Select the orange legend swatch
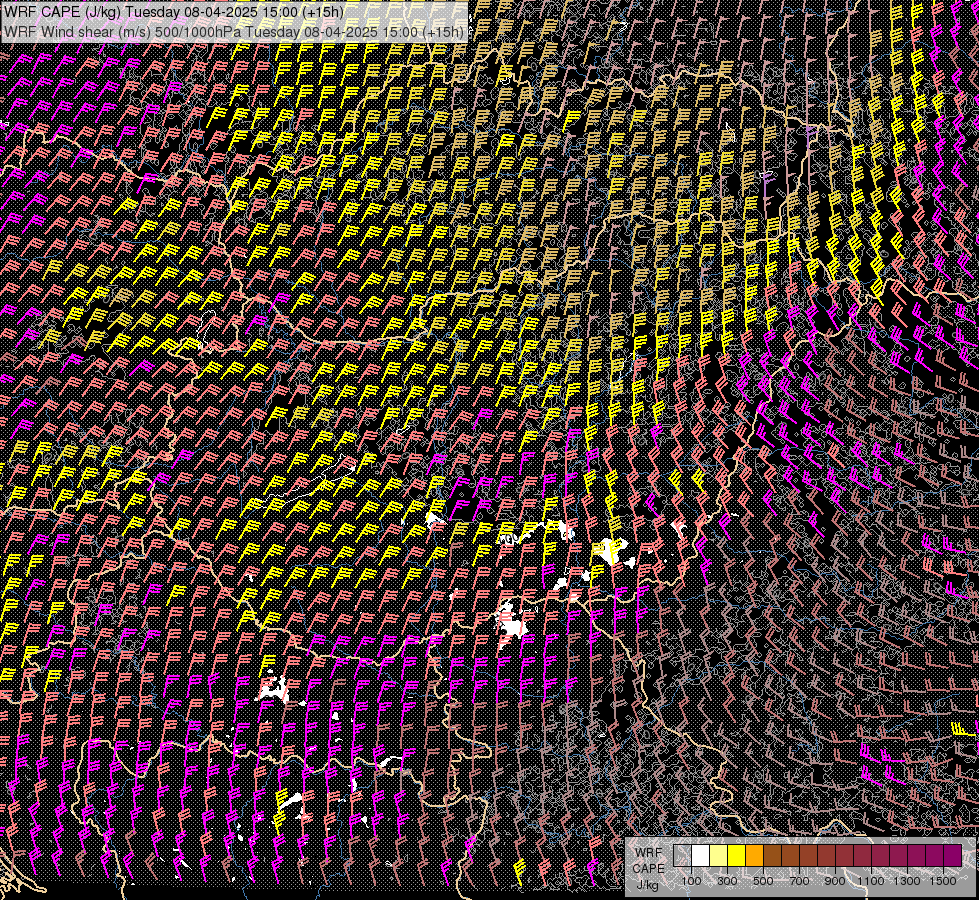 click(x=754, y=856)
